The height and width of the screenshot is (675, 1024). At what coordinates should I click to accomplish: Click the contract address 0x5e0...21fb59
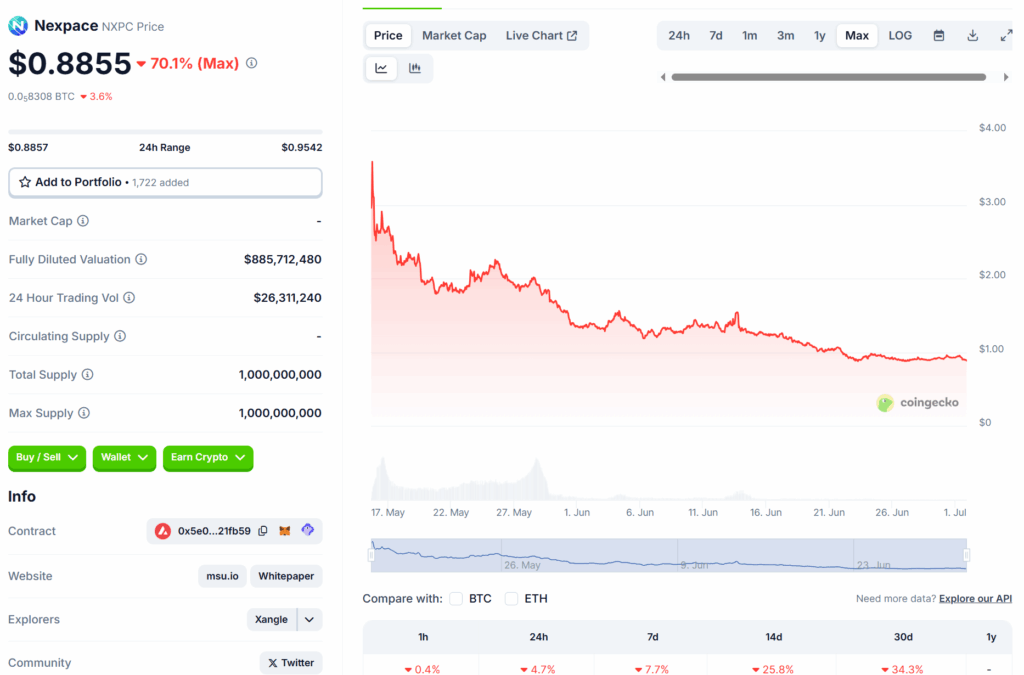pyautogui.click(x=214, y=531)
